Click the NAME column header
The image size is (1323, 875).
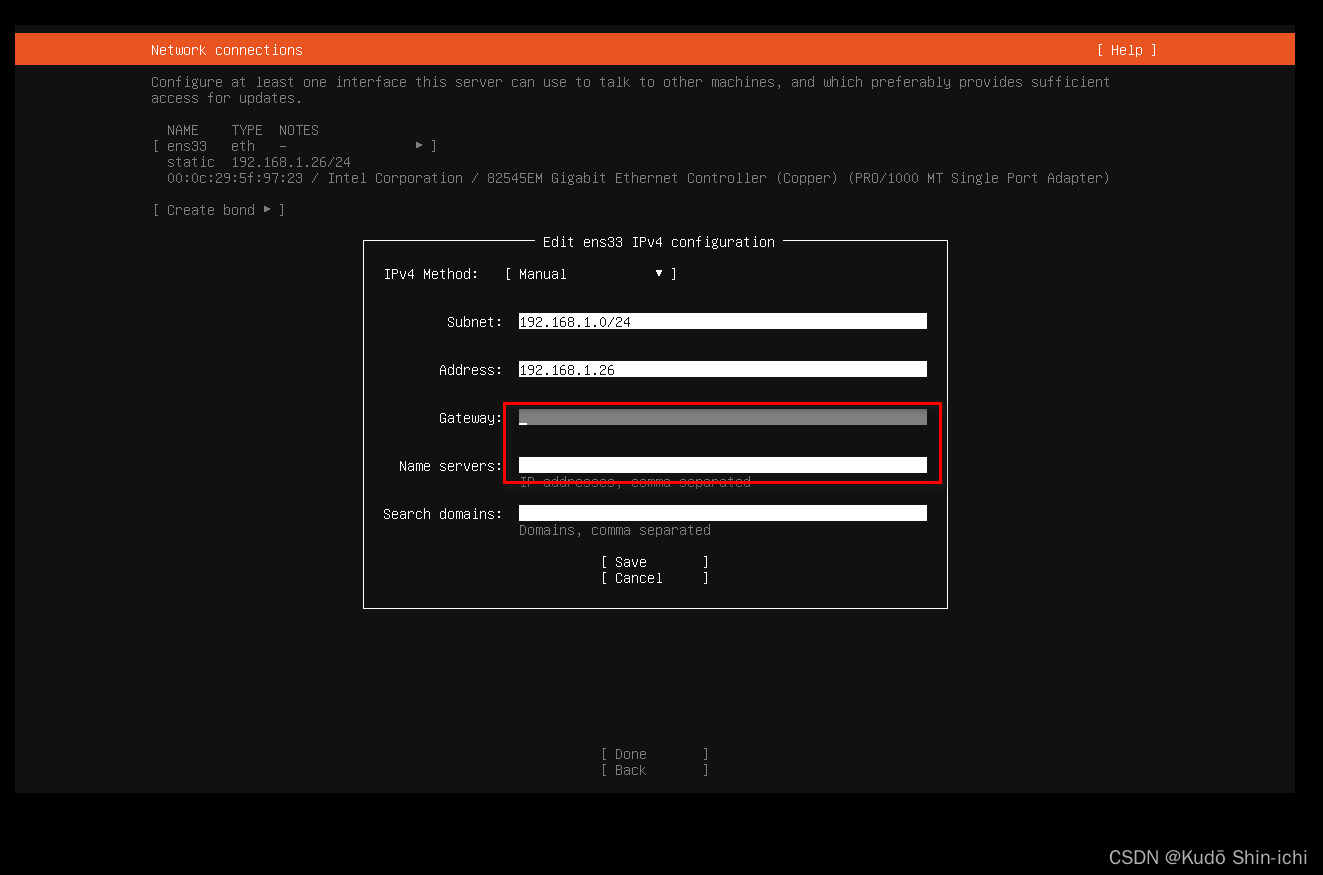click(x=183, y=130)
